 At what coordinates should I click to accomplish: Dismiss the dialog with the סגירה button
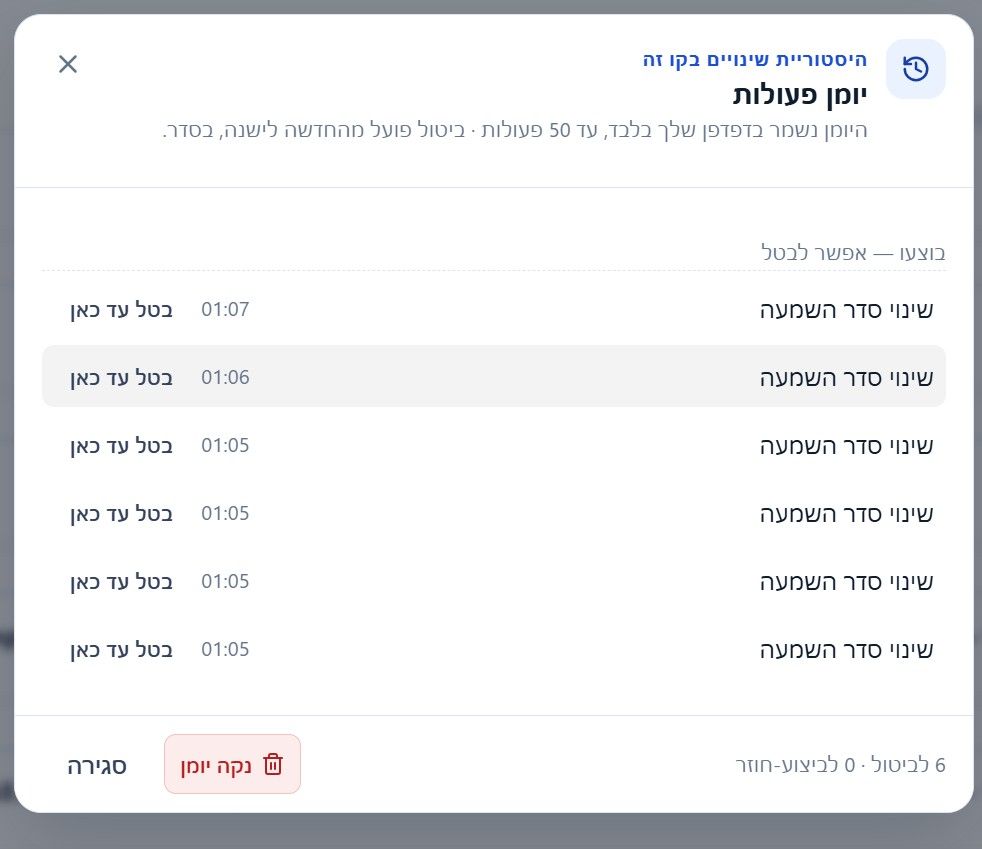(97, 766)
